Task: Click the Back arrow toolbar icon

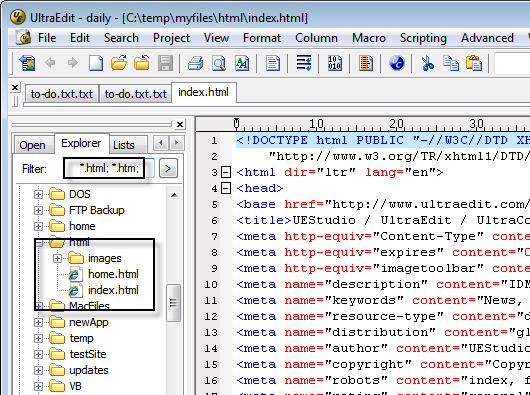Action: (50, 63)
